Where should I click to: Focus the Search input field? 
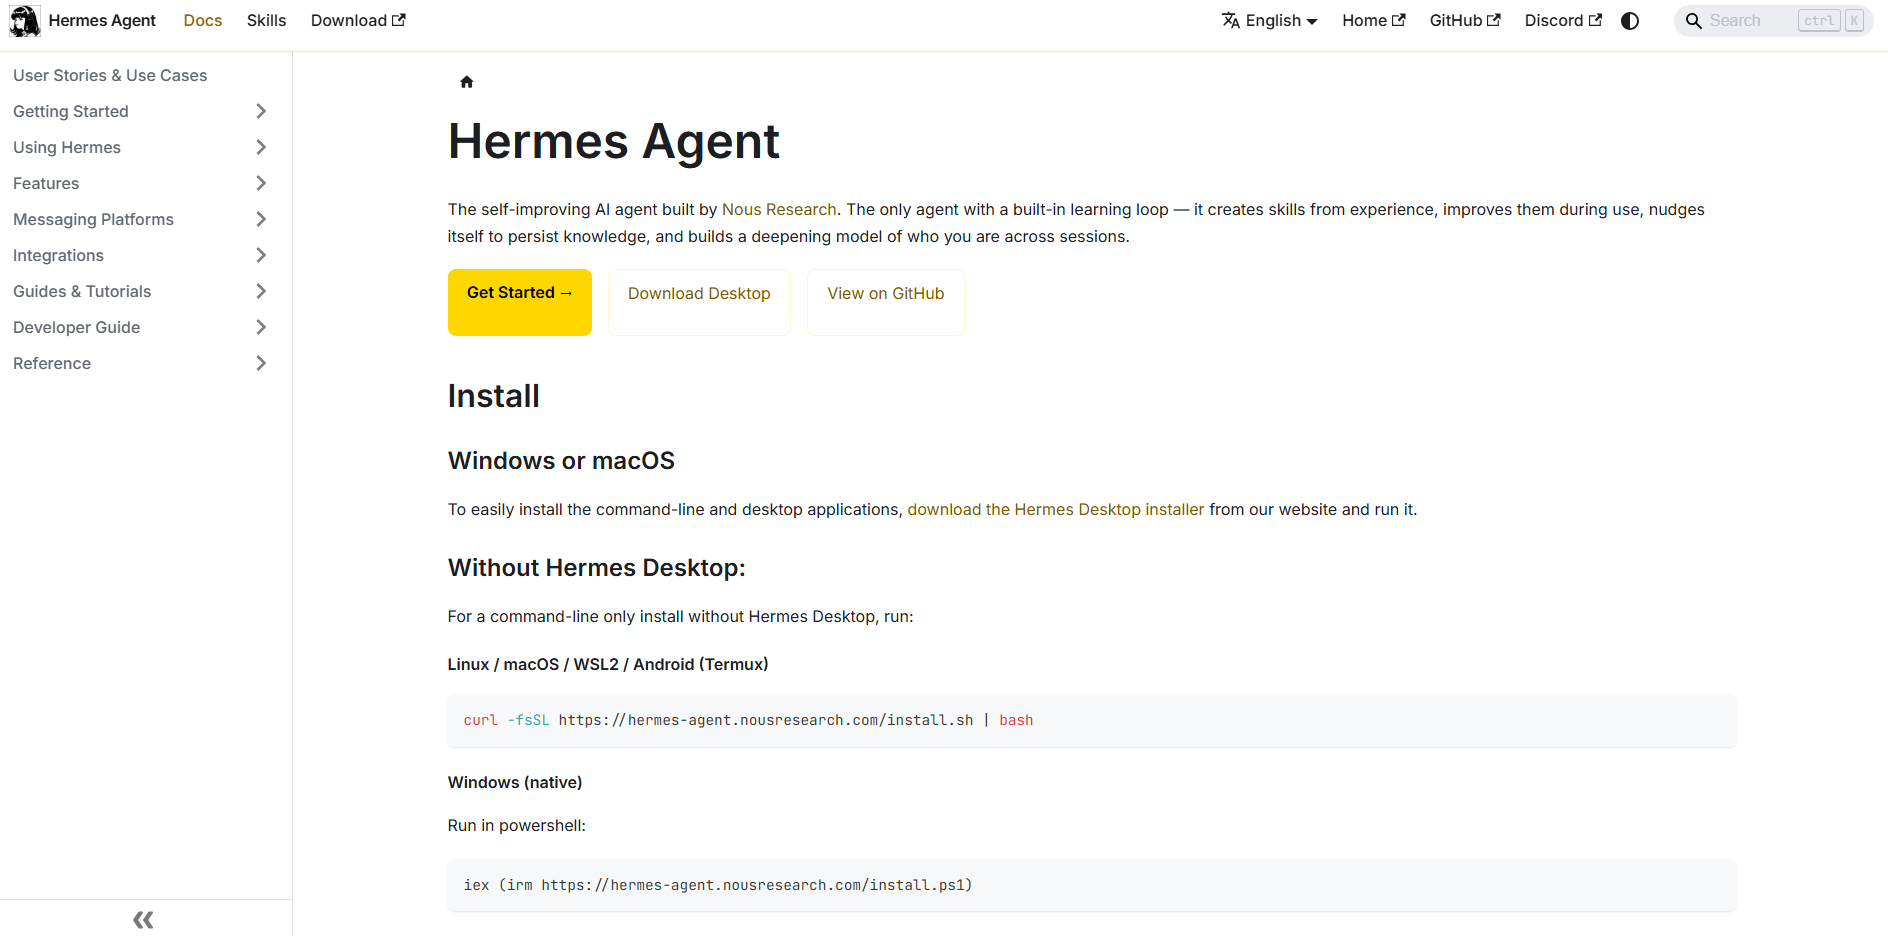point(1775,21)
